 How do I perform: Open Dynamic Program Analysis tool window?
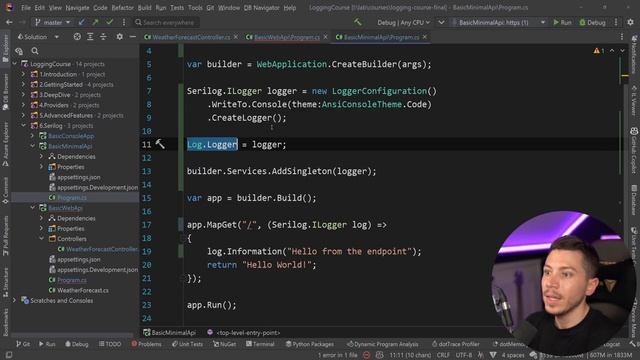click(382, 344)
